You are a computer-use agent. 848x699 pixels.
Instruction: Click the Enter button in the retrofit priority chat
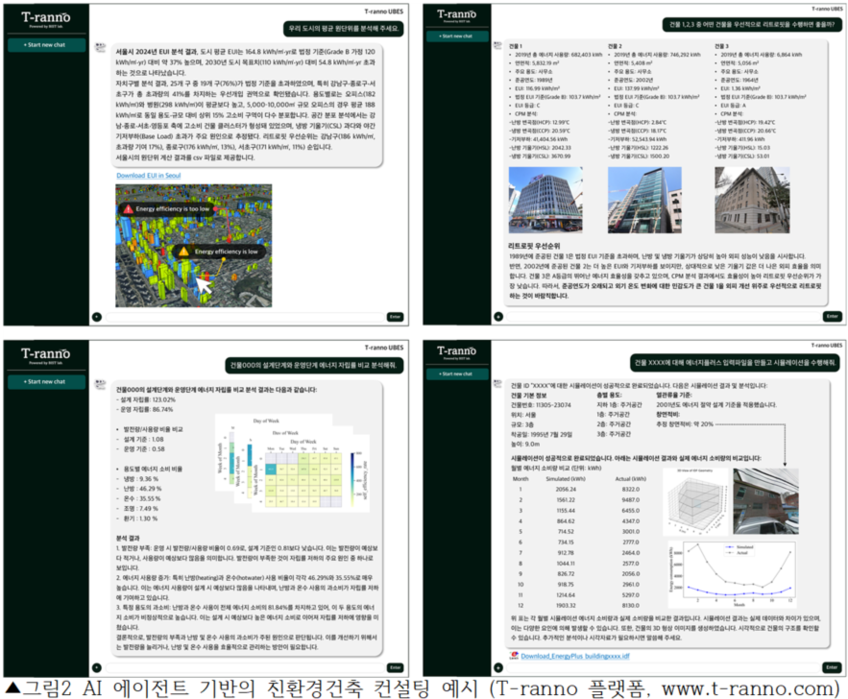(x=832, y=316)
